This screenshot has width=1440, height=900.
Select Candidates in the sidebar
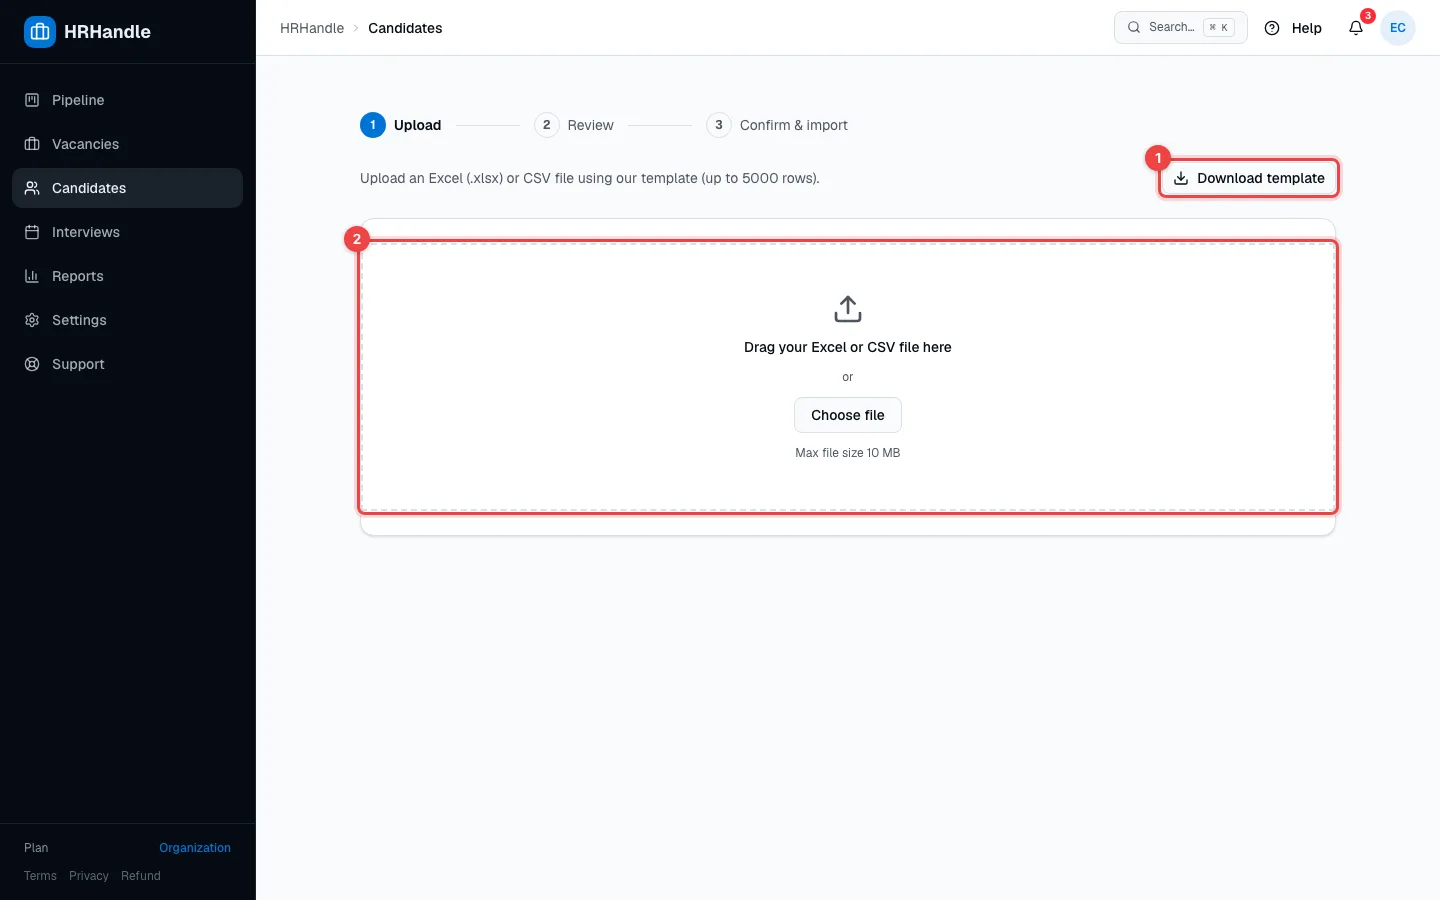tap(127, 188)
